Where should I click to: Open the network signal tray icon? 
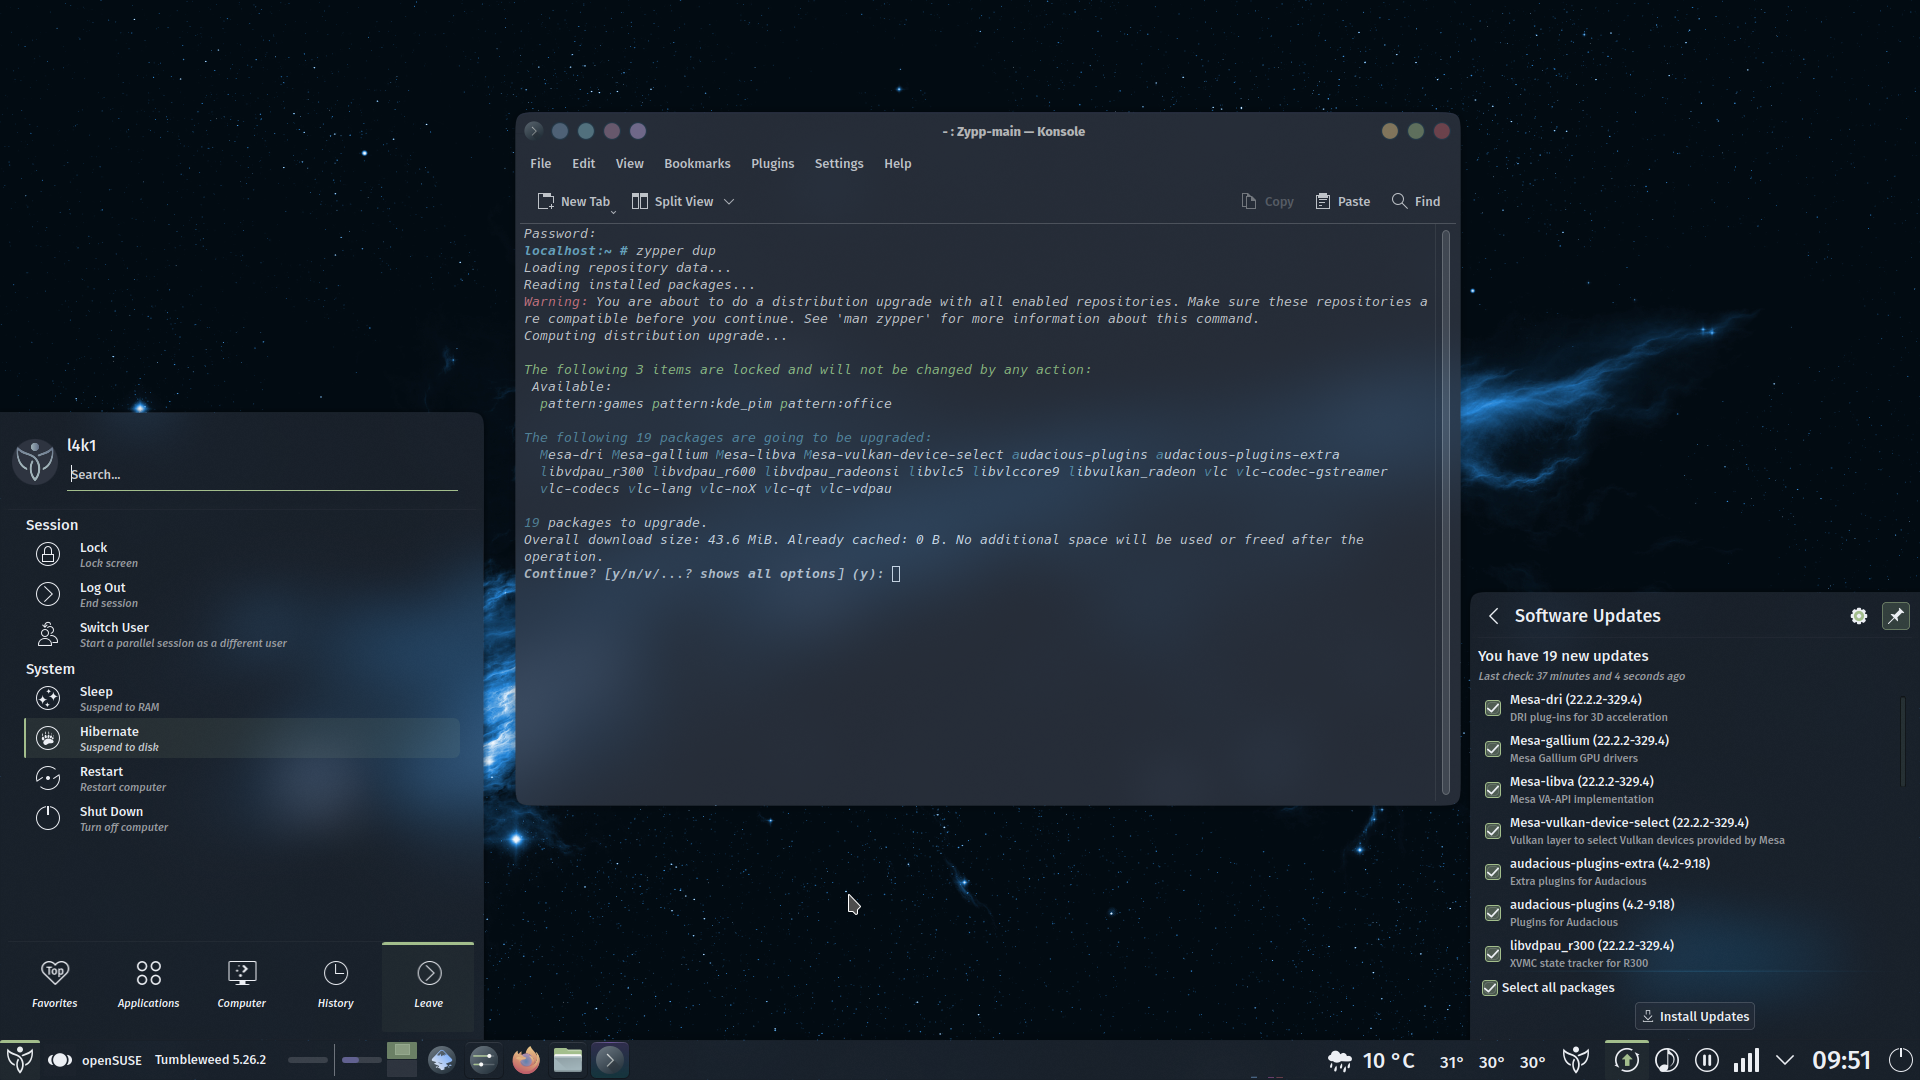tap(1746, 1060)
